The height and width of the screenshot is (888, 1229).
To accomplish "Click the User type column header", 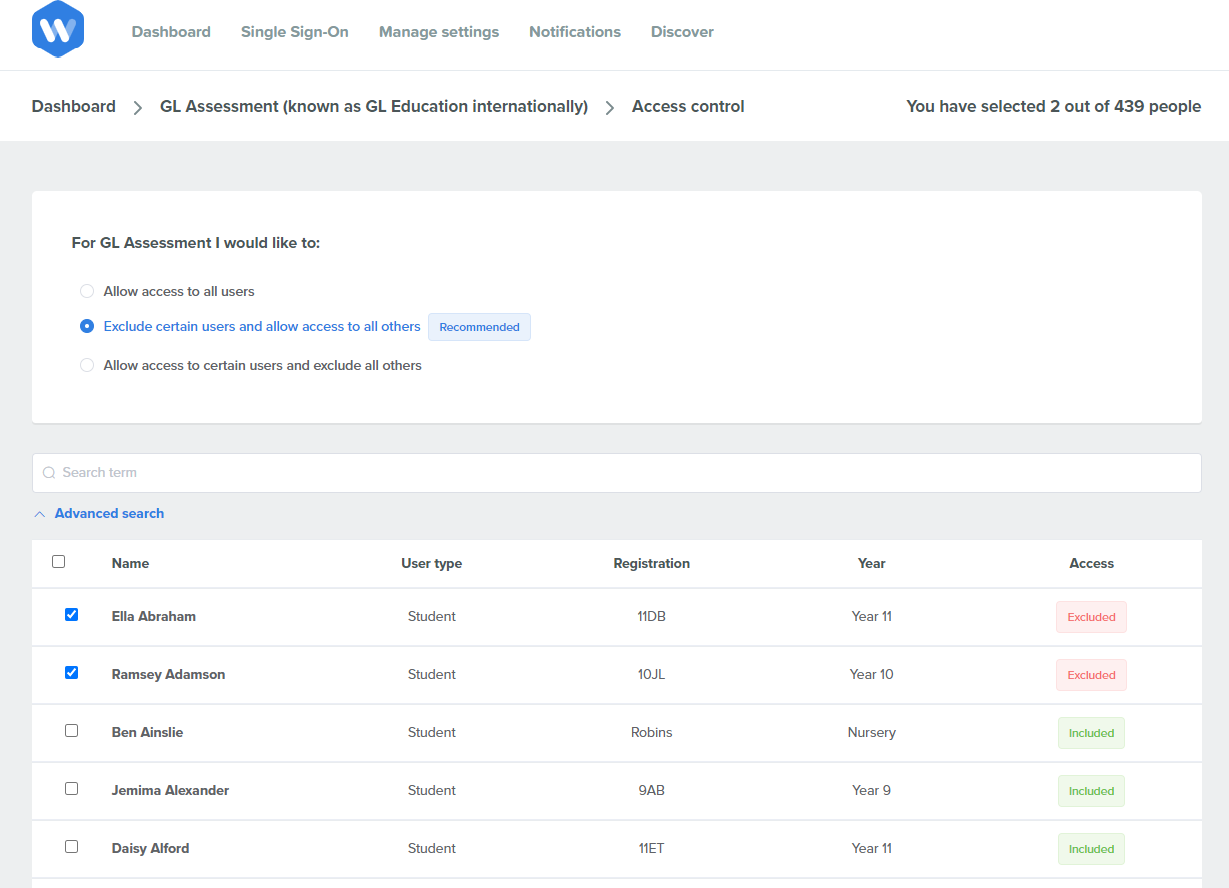I will point(432,563).
